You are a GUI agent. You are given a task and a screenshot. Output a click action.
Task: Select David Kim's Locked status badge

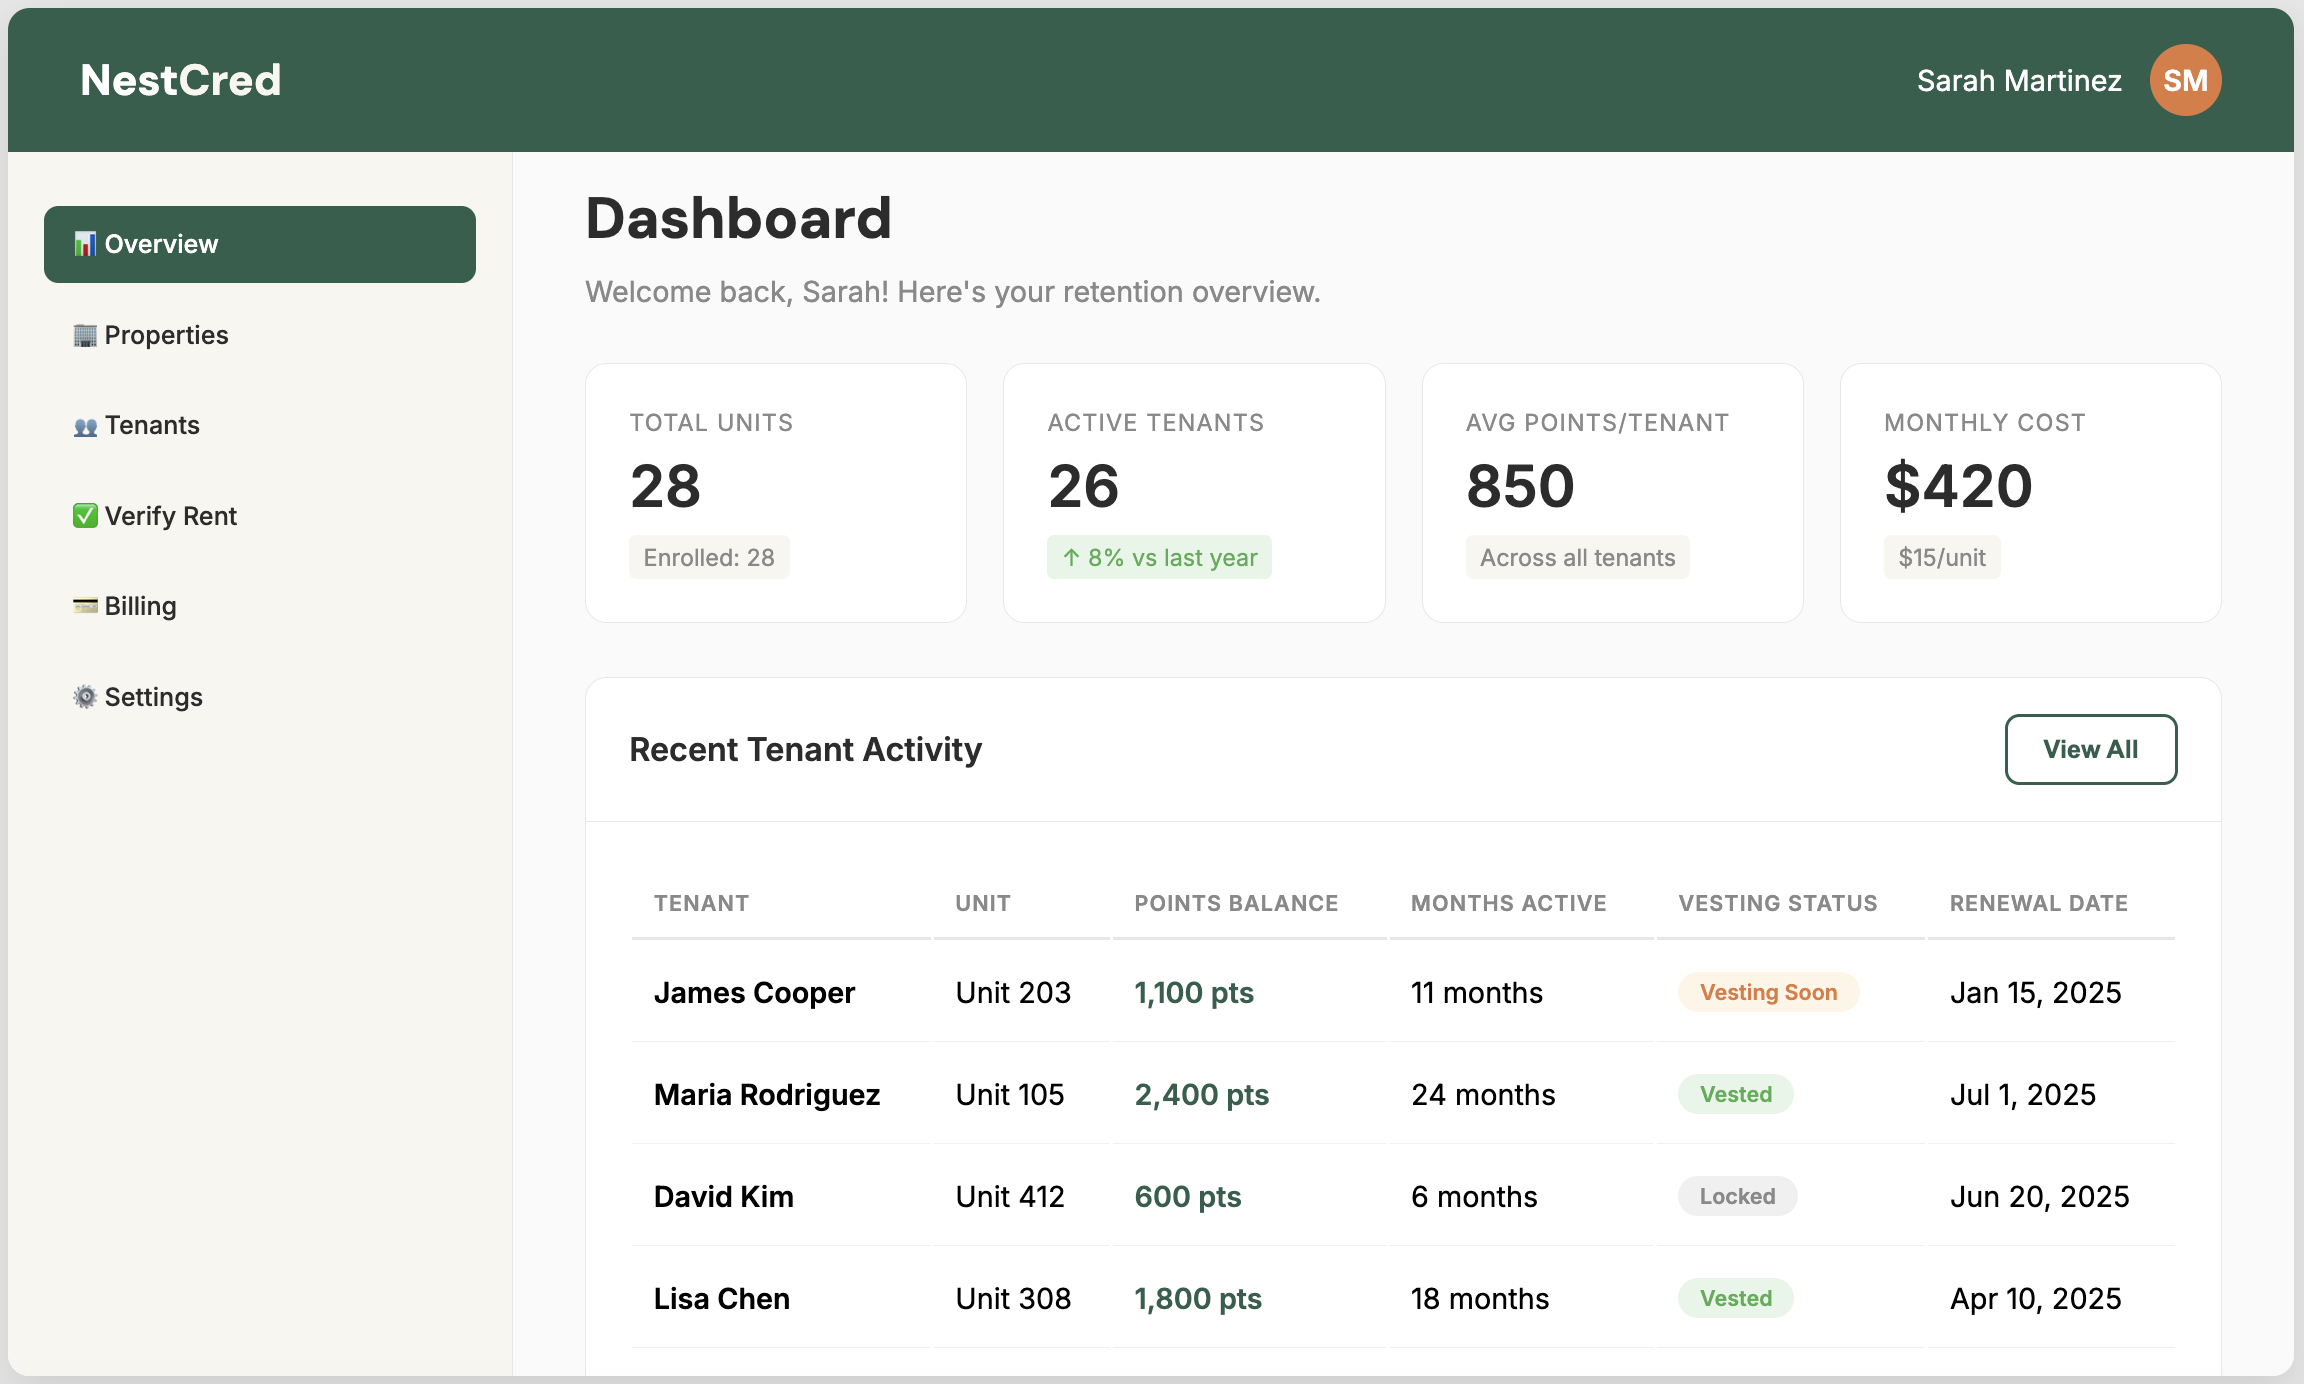(1737, 1196)
